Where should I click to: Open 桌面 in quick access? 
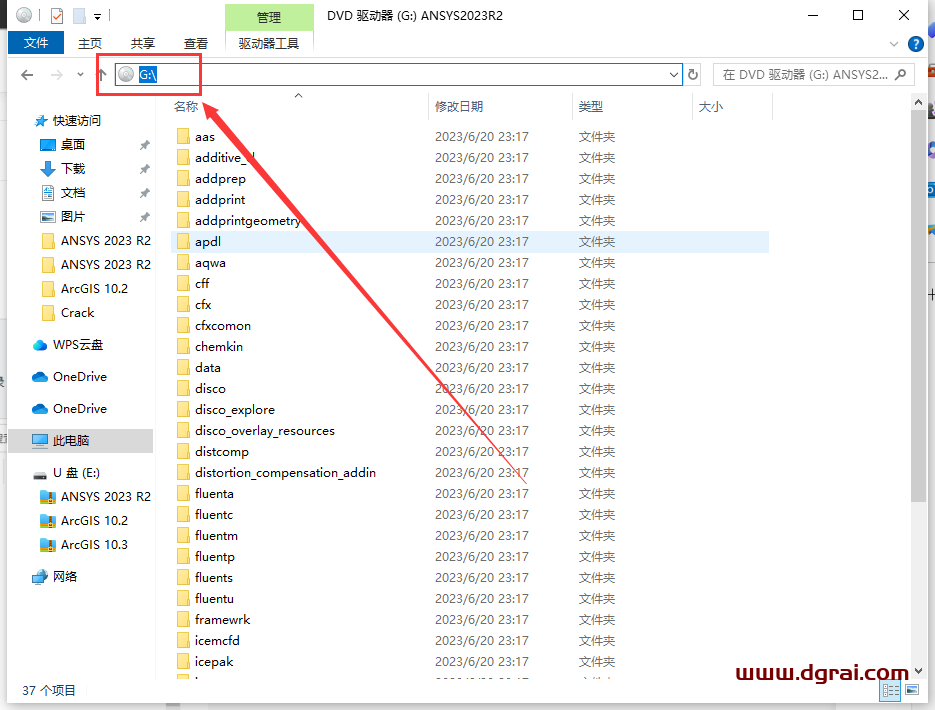point(73,145)
